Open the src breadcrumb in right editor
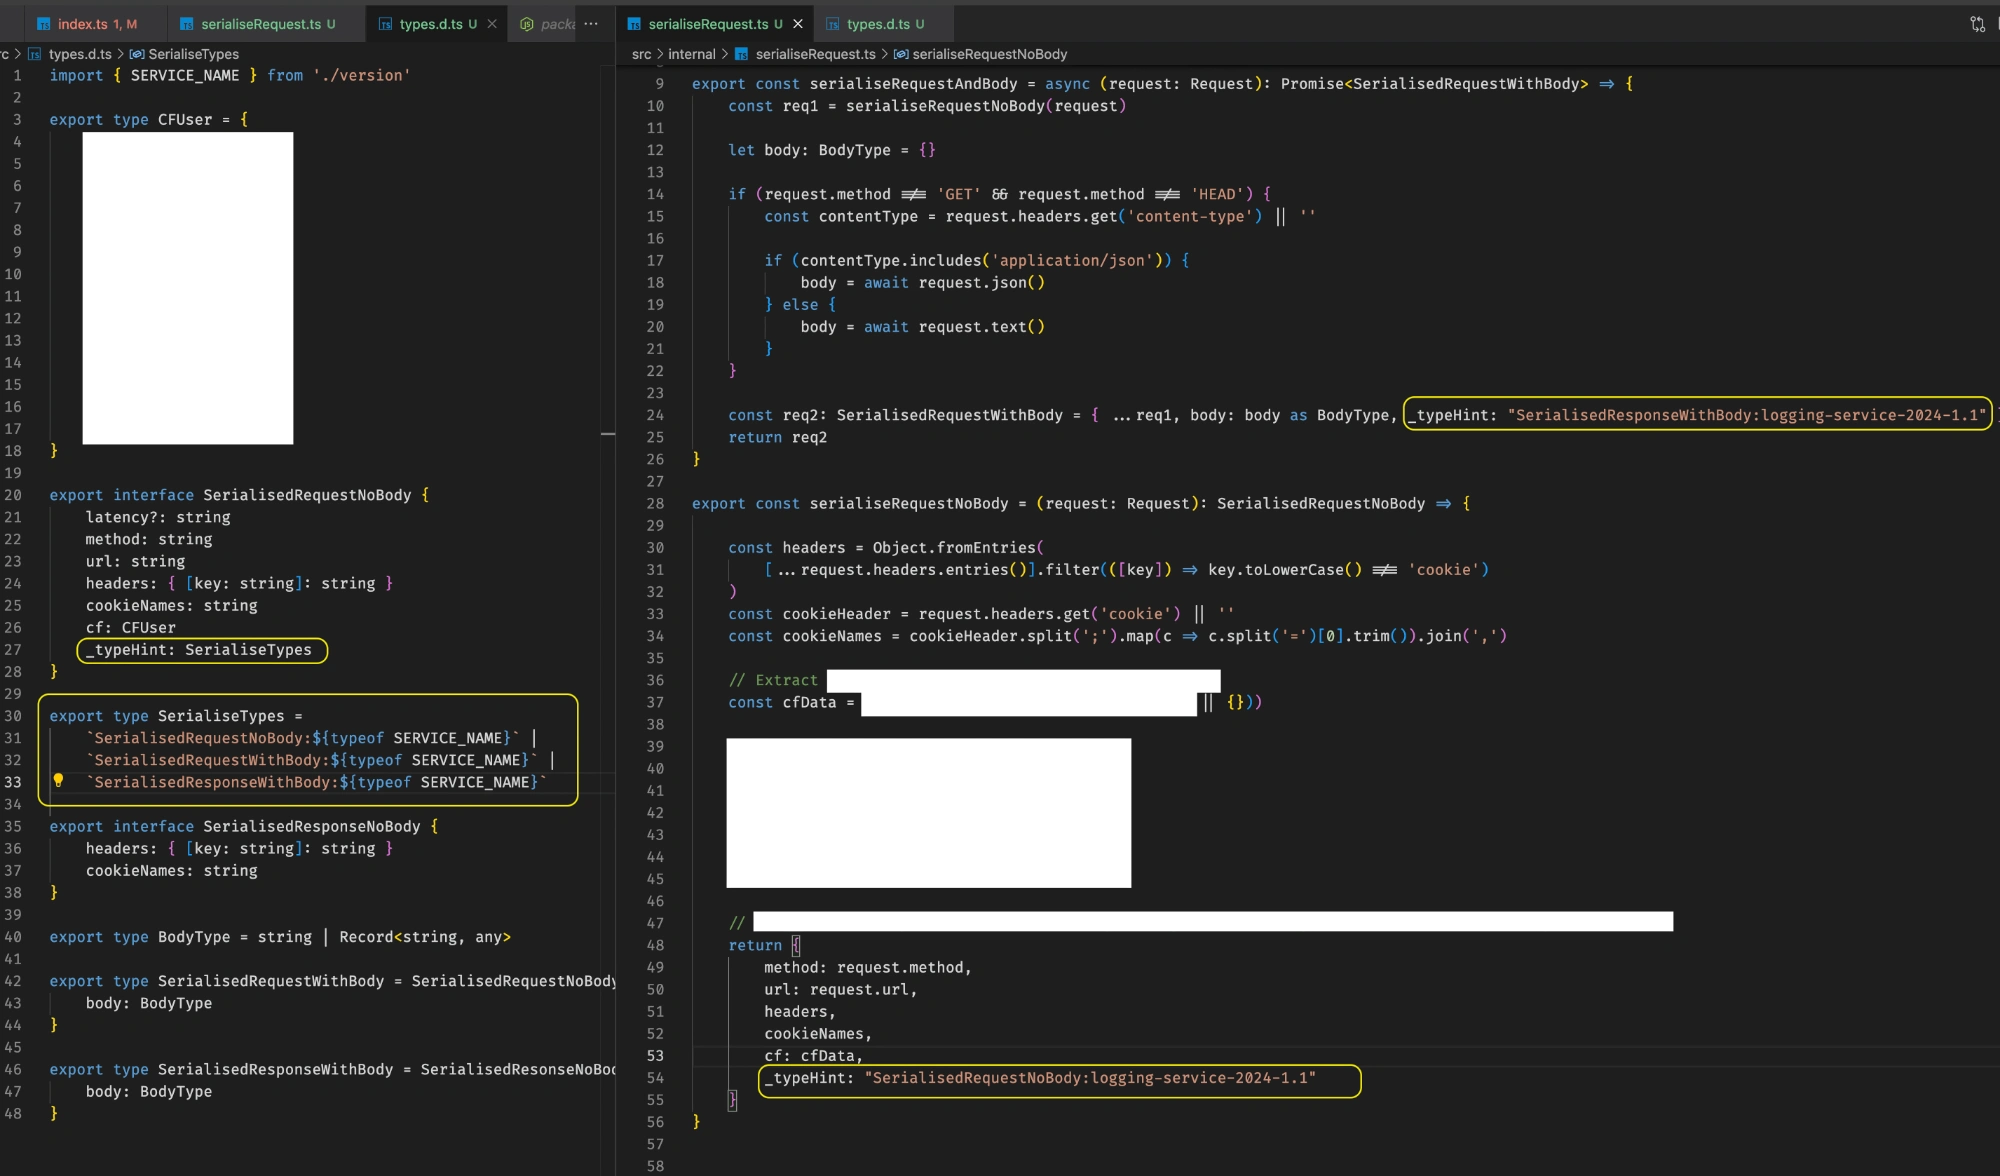Screen dimensions: 2000x1176 [x=641, y=54]
